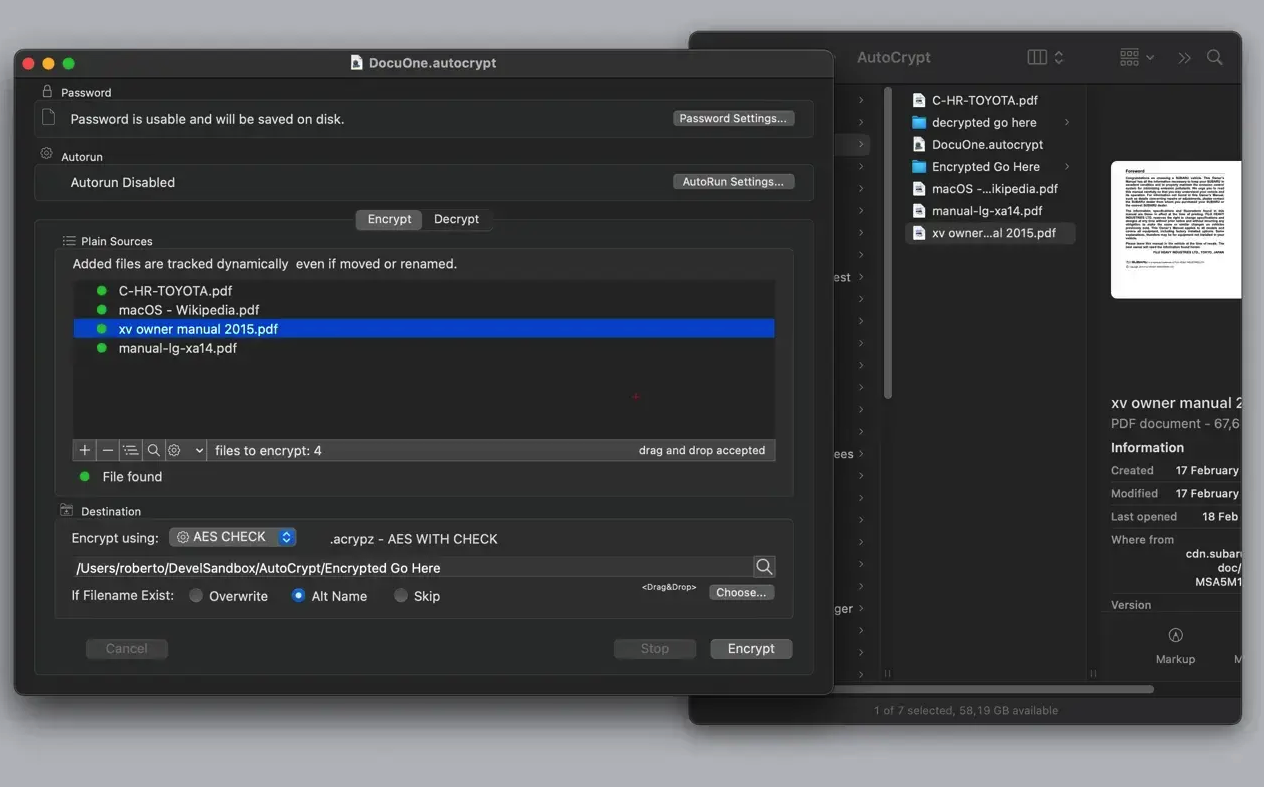Click the Encrypt button
The image size is (1264, 787).
point(751,648)
